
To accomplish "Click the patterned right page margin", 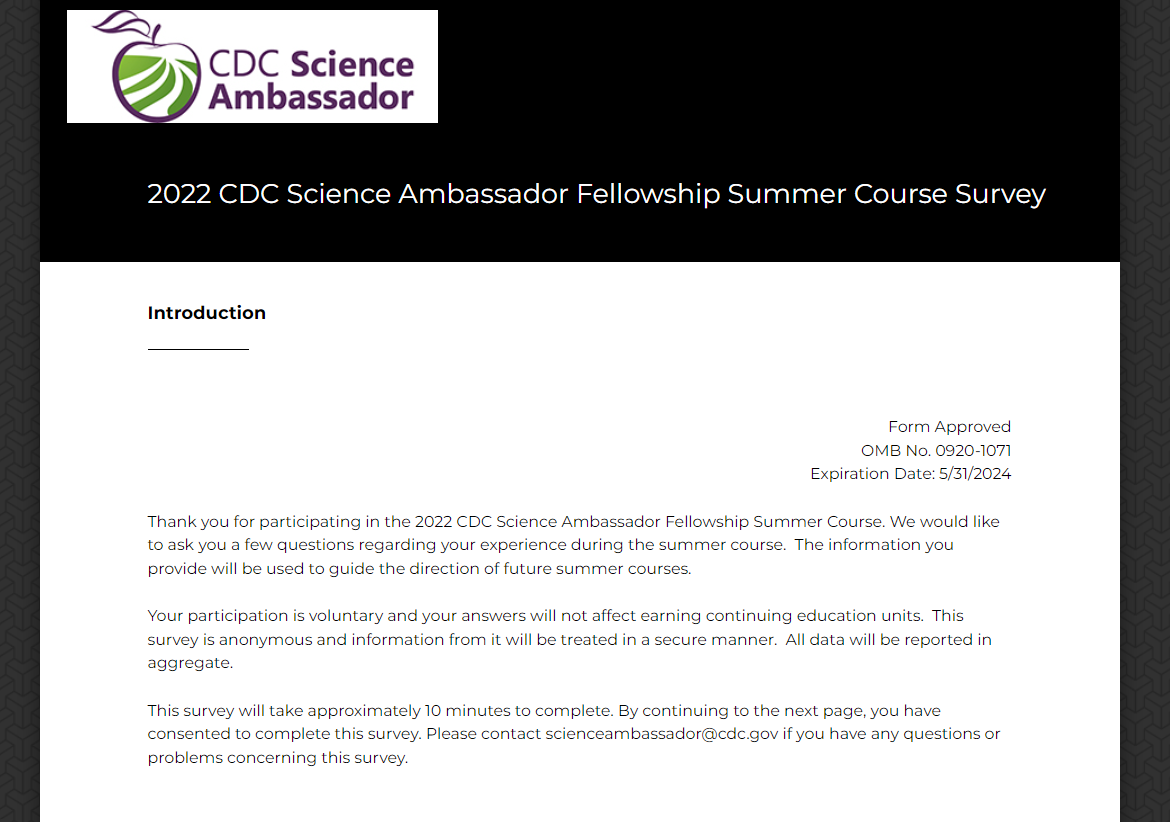I will [x=1145, y=400].
